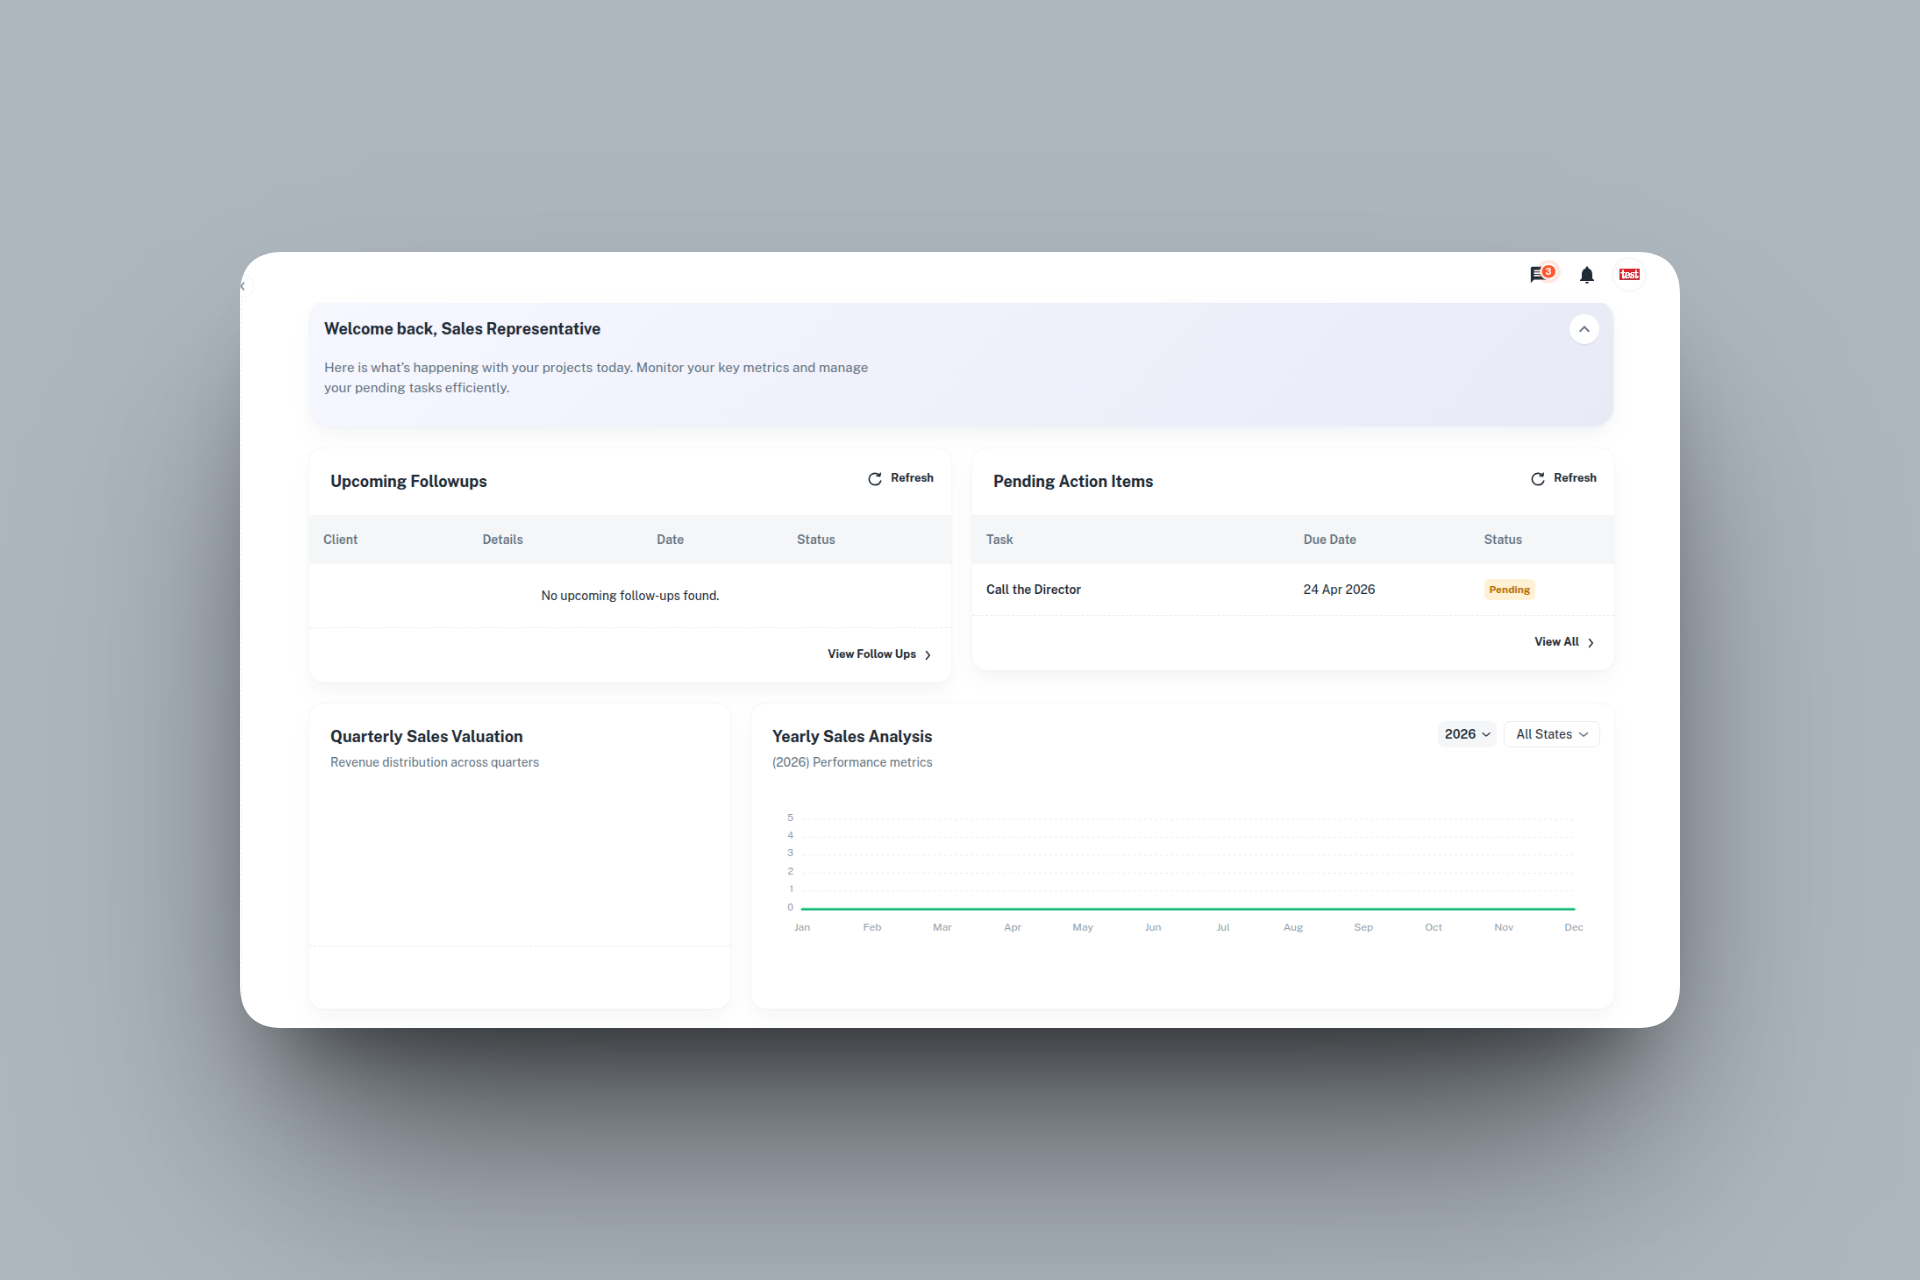This screenshot has width=1920, height=1280.
Task: Expand the sidebar arrow at left edge
Action: (x=243, y=286)
